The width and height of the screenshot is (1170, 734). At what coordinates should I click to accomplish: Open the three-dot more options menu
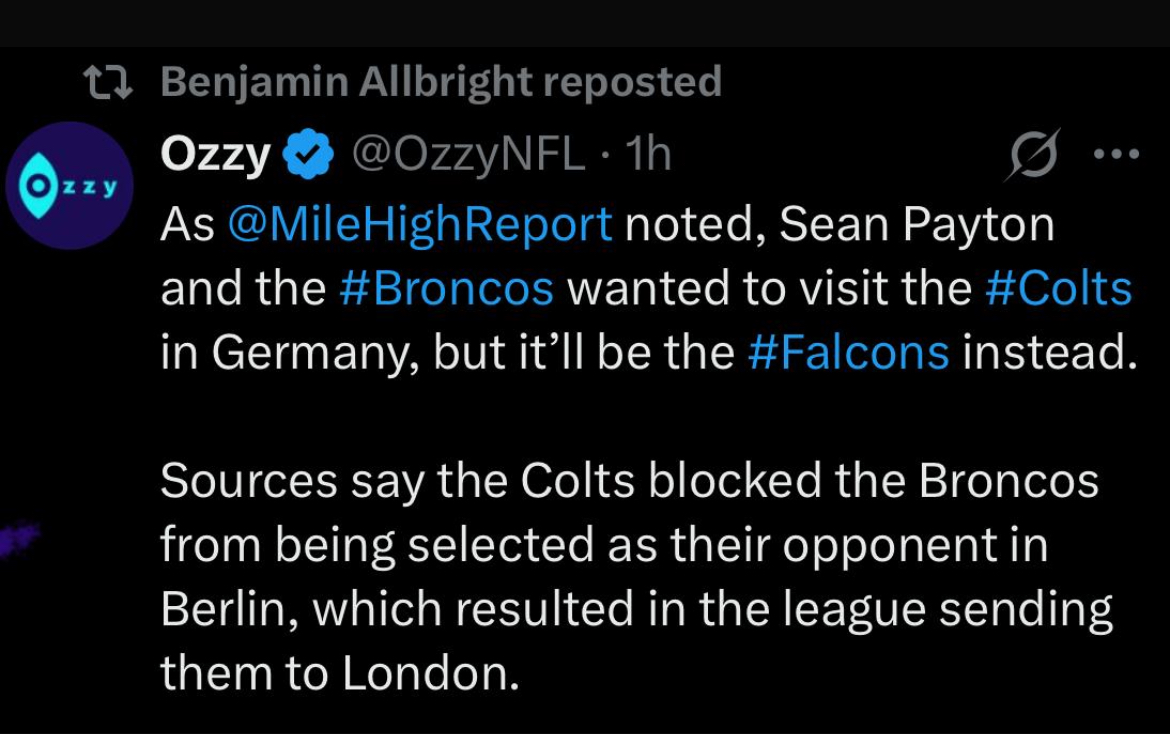coord(1117,156)
